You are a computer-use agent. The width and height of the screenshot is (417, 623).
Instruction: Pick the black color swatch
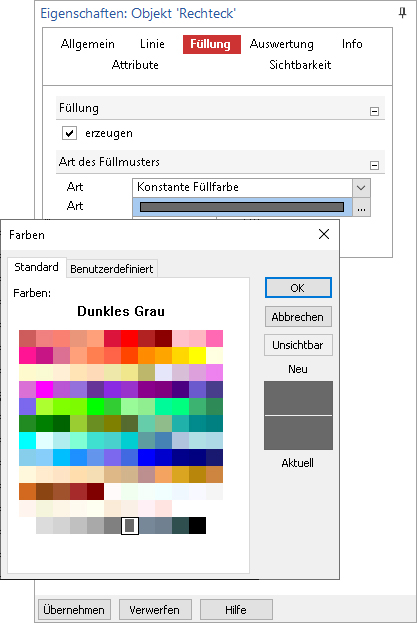[x=197, y=525]
